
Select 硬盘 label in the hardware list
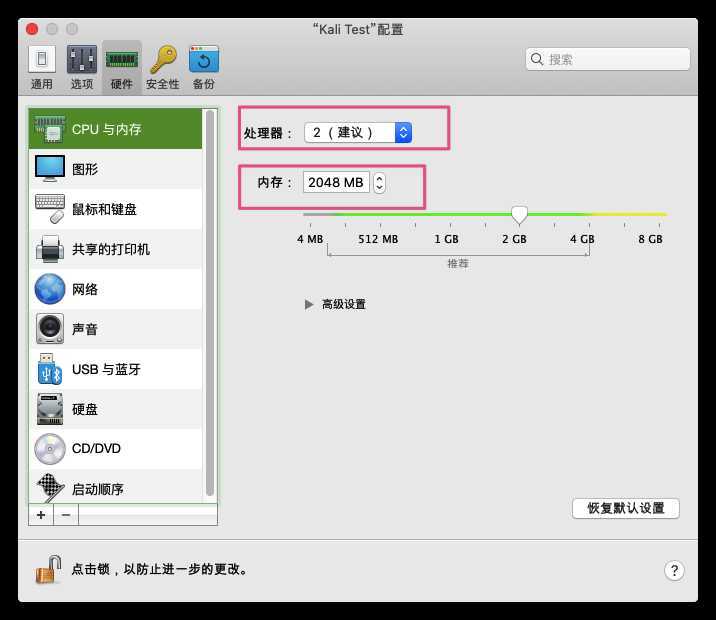point(85,409)
